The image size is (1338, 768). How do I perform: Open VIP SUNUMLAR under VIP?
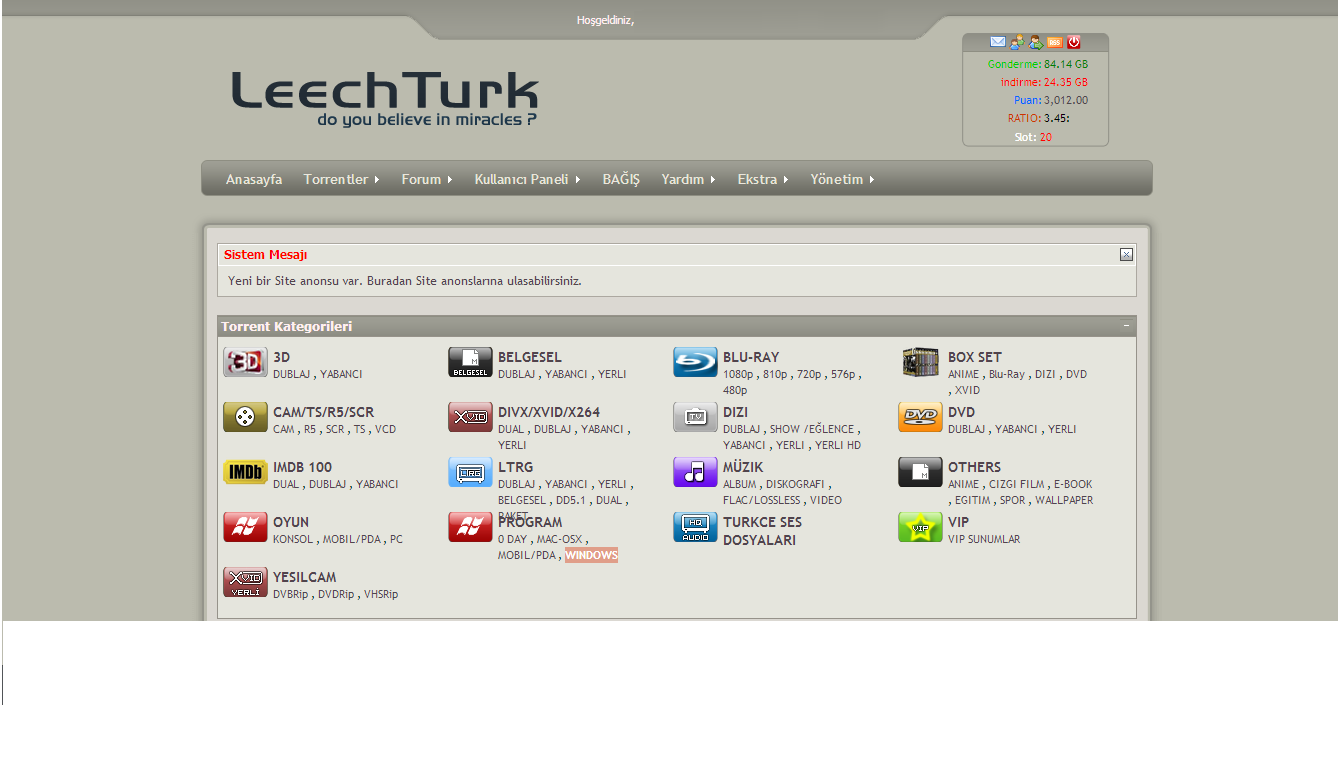coord(984,539)
